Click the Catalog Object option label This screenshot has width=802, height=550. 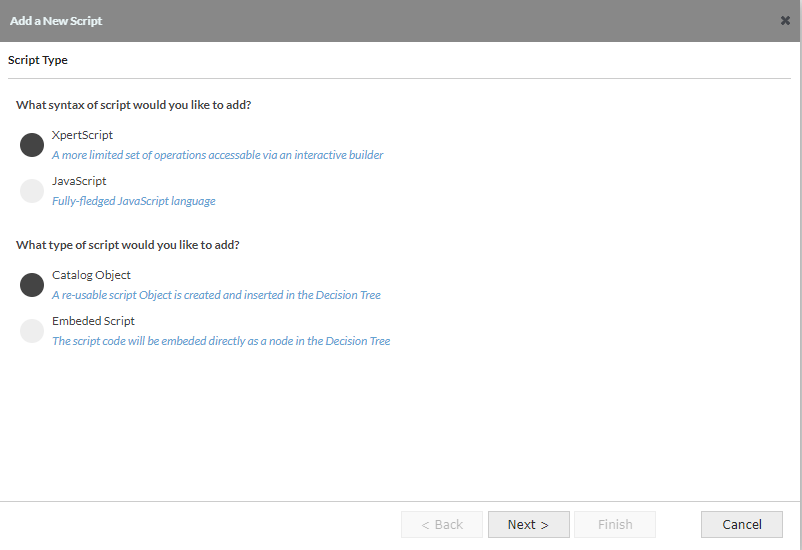point(91,275)
